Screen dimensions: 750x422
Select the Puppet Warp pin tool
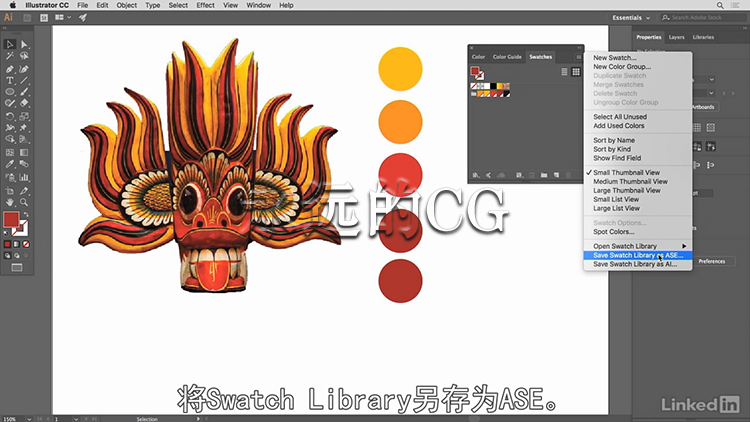tap(24, 128)
